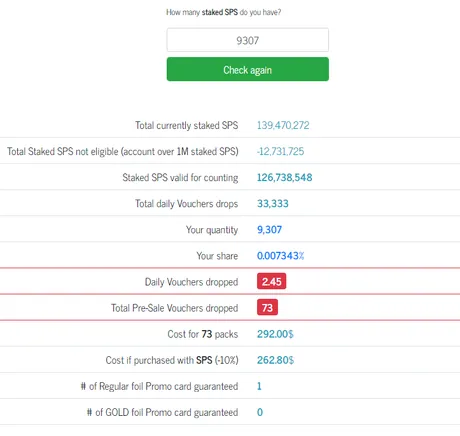
Task: Click the 'Total currently staked SPS' label
Action: [x=187, y=125]
